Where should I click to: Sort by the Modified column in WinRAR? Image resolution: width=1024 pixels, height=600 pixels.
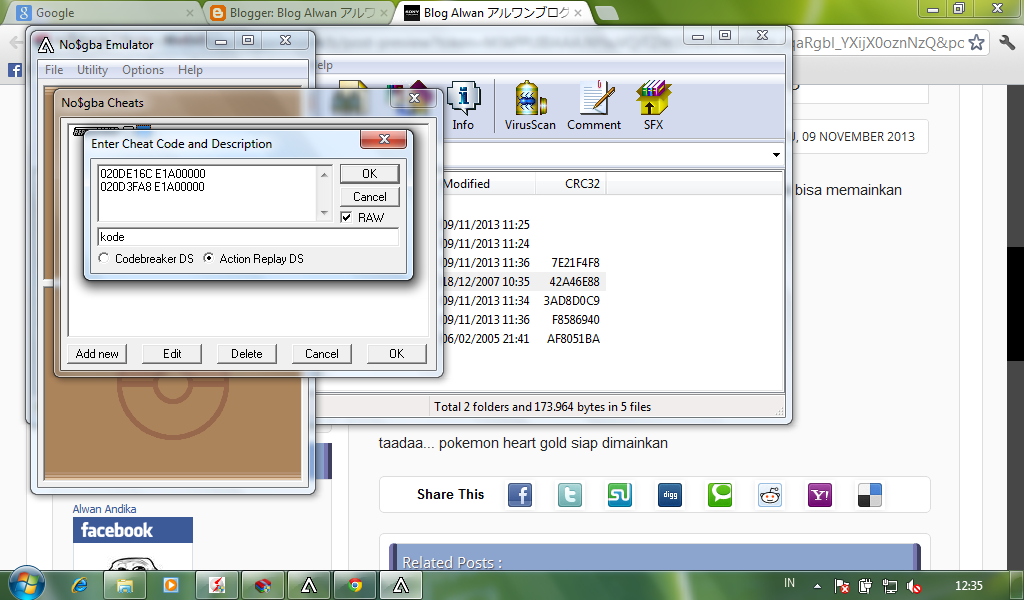coord(488,184)
